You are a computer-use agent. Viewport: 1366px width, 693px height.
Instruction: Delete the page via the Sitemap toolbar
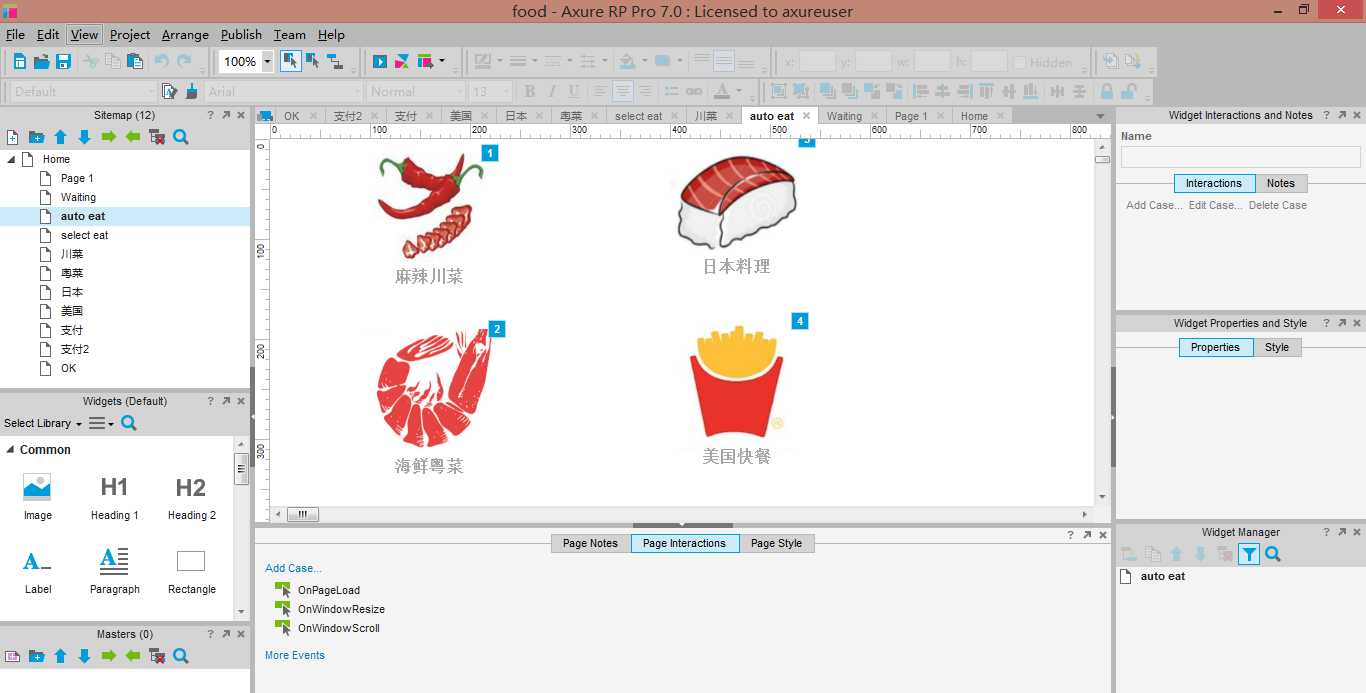(157, 137)
